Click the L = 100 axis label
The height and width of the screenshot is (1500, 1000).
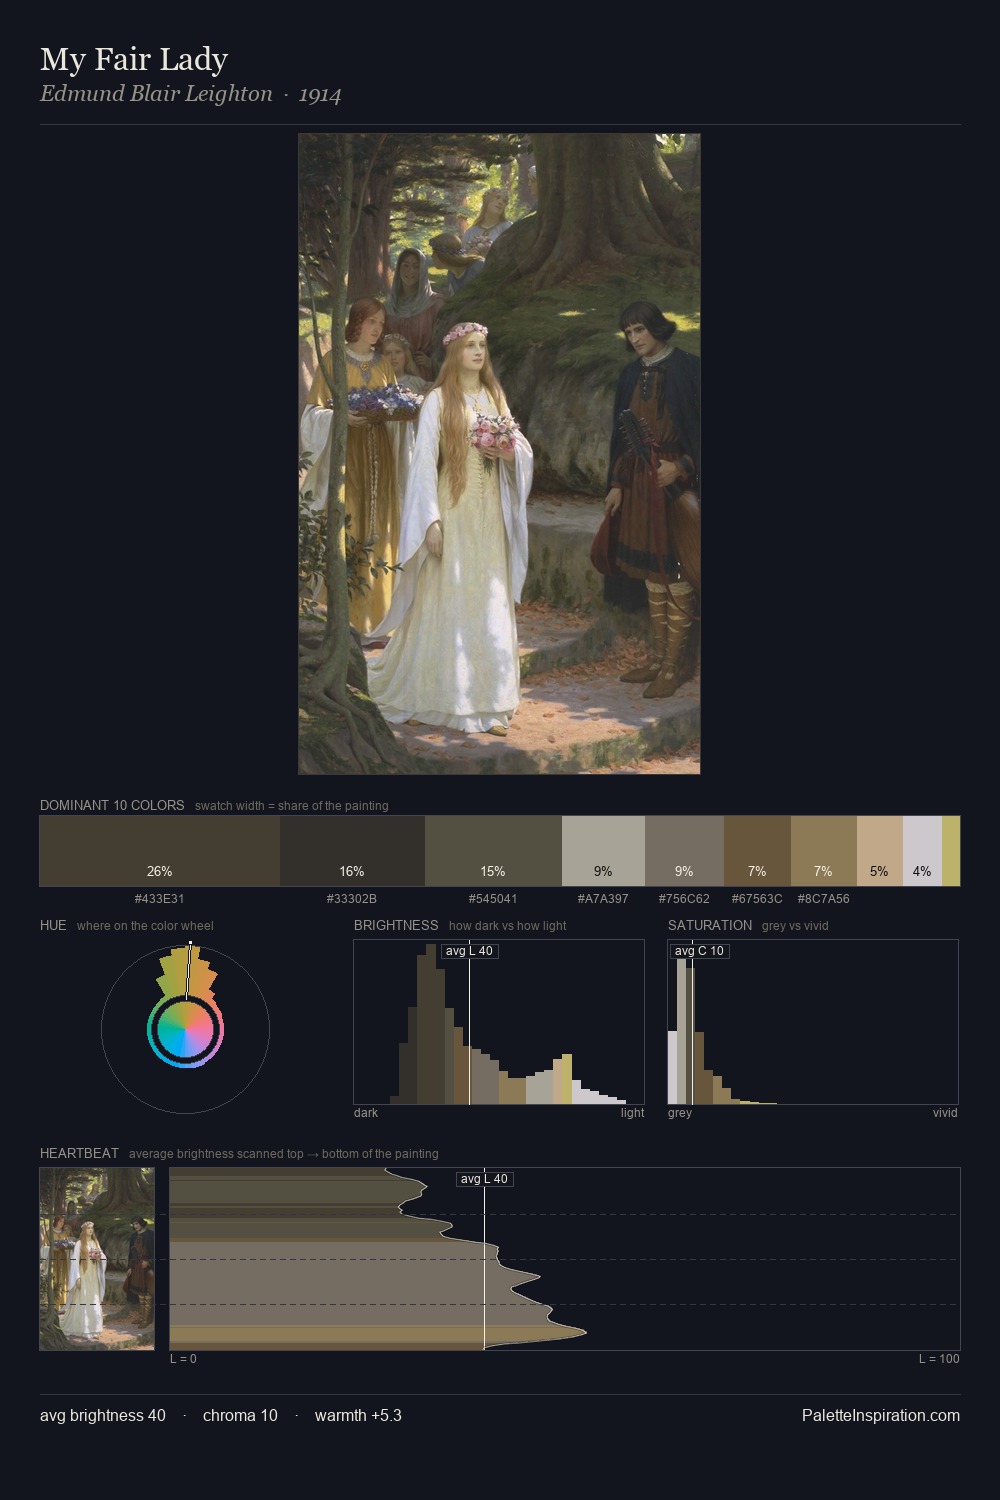click(939, 1359)
